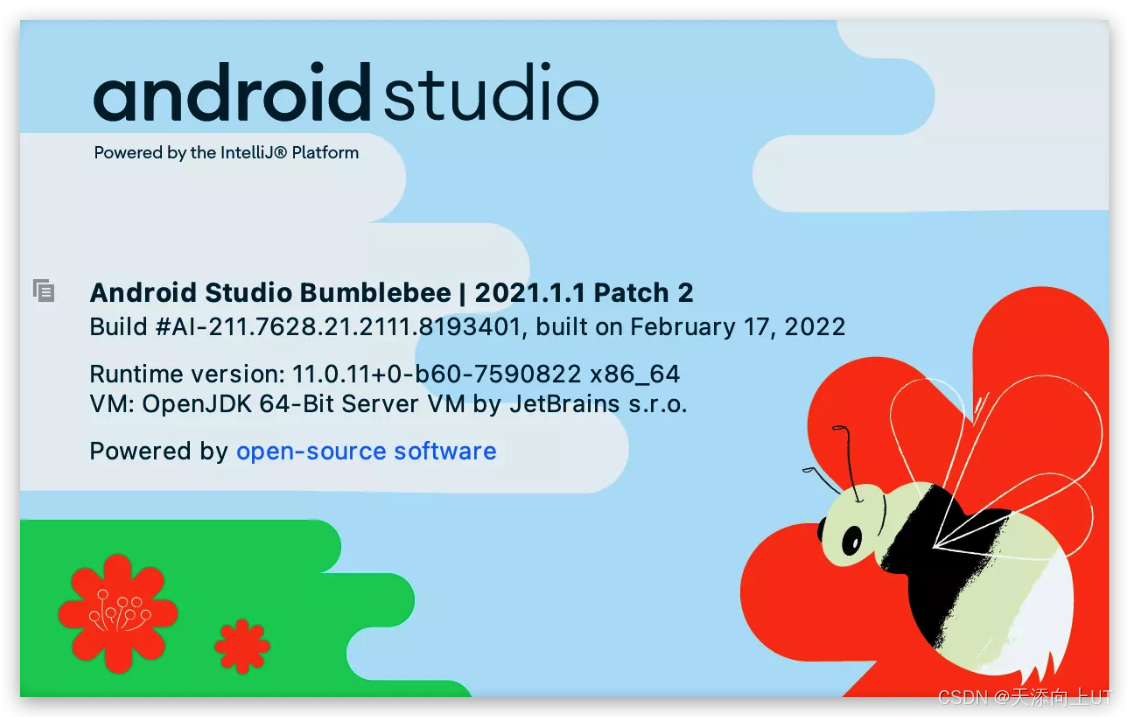The image size is (1129, 717).
Task: Select the 'Android Studio Bumblebee | 2021.1.1 Patch 2' heading
Action: tap(392, 293)
